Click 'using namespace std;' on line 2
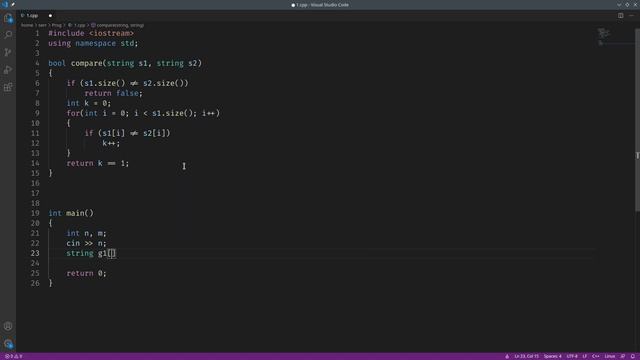 point(93,43)
